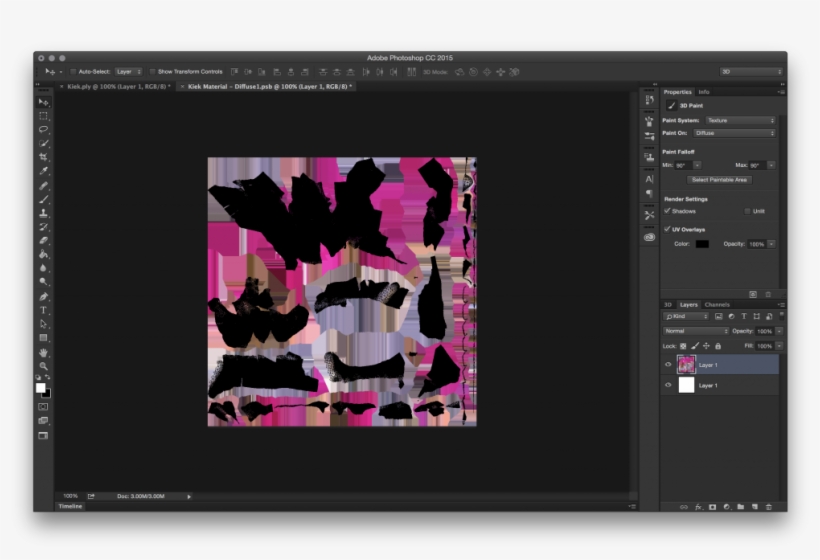
Task: Toggle Lock transparent pixels
Action: pos(683,346)
